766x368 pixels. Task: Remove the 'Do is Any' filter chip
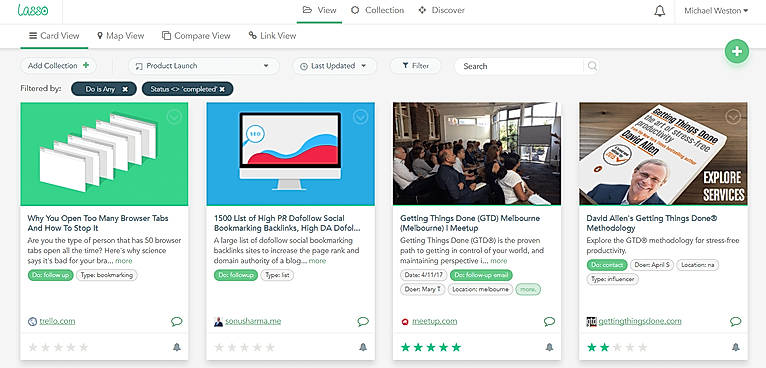pyautogui.click(x=125, y=89)
